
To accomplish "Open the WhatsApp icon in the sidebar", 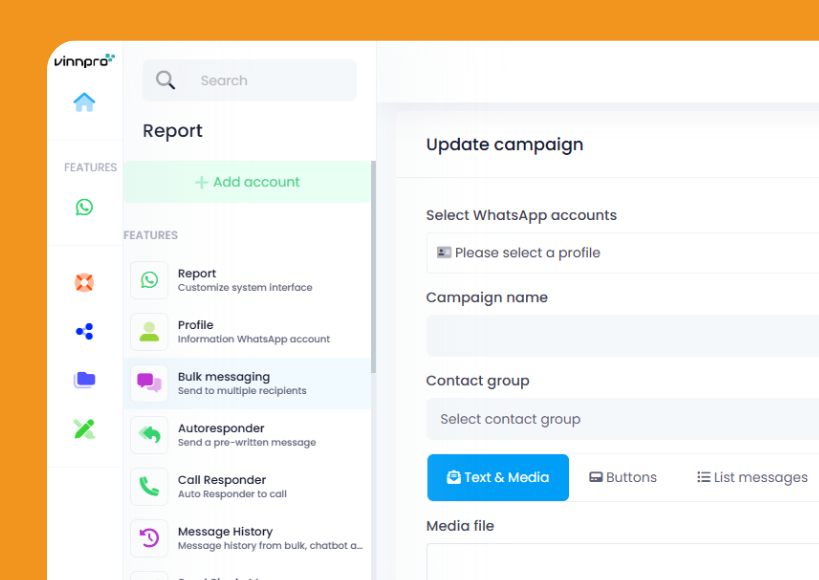I will click(84, 207).
